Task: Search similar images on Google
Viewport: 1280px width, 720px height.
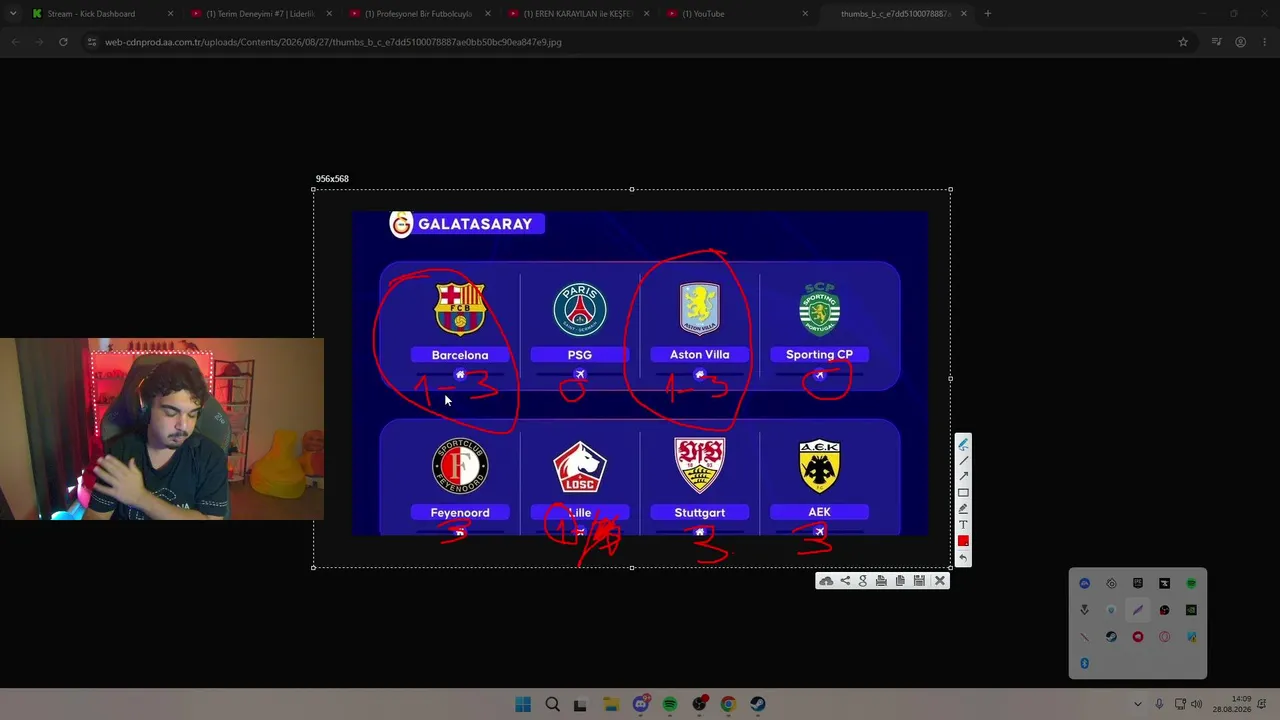Action: pos(863,581)
